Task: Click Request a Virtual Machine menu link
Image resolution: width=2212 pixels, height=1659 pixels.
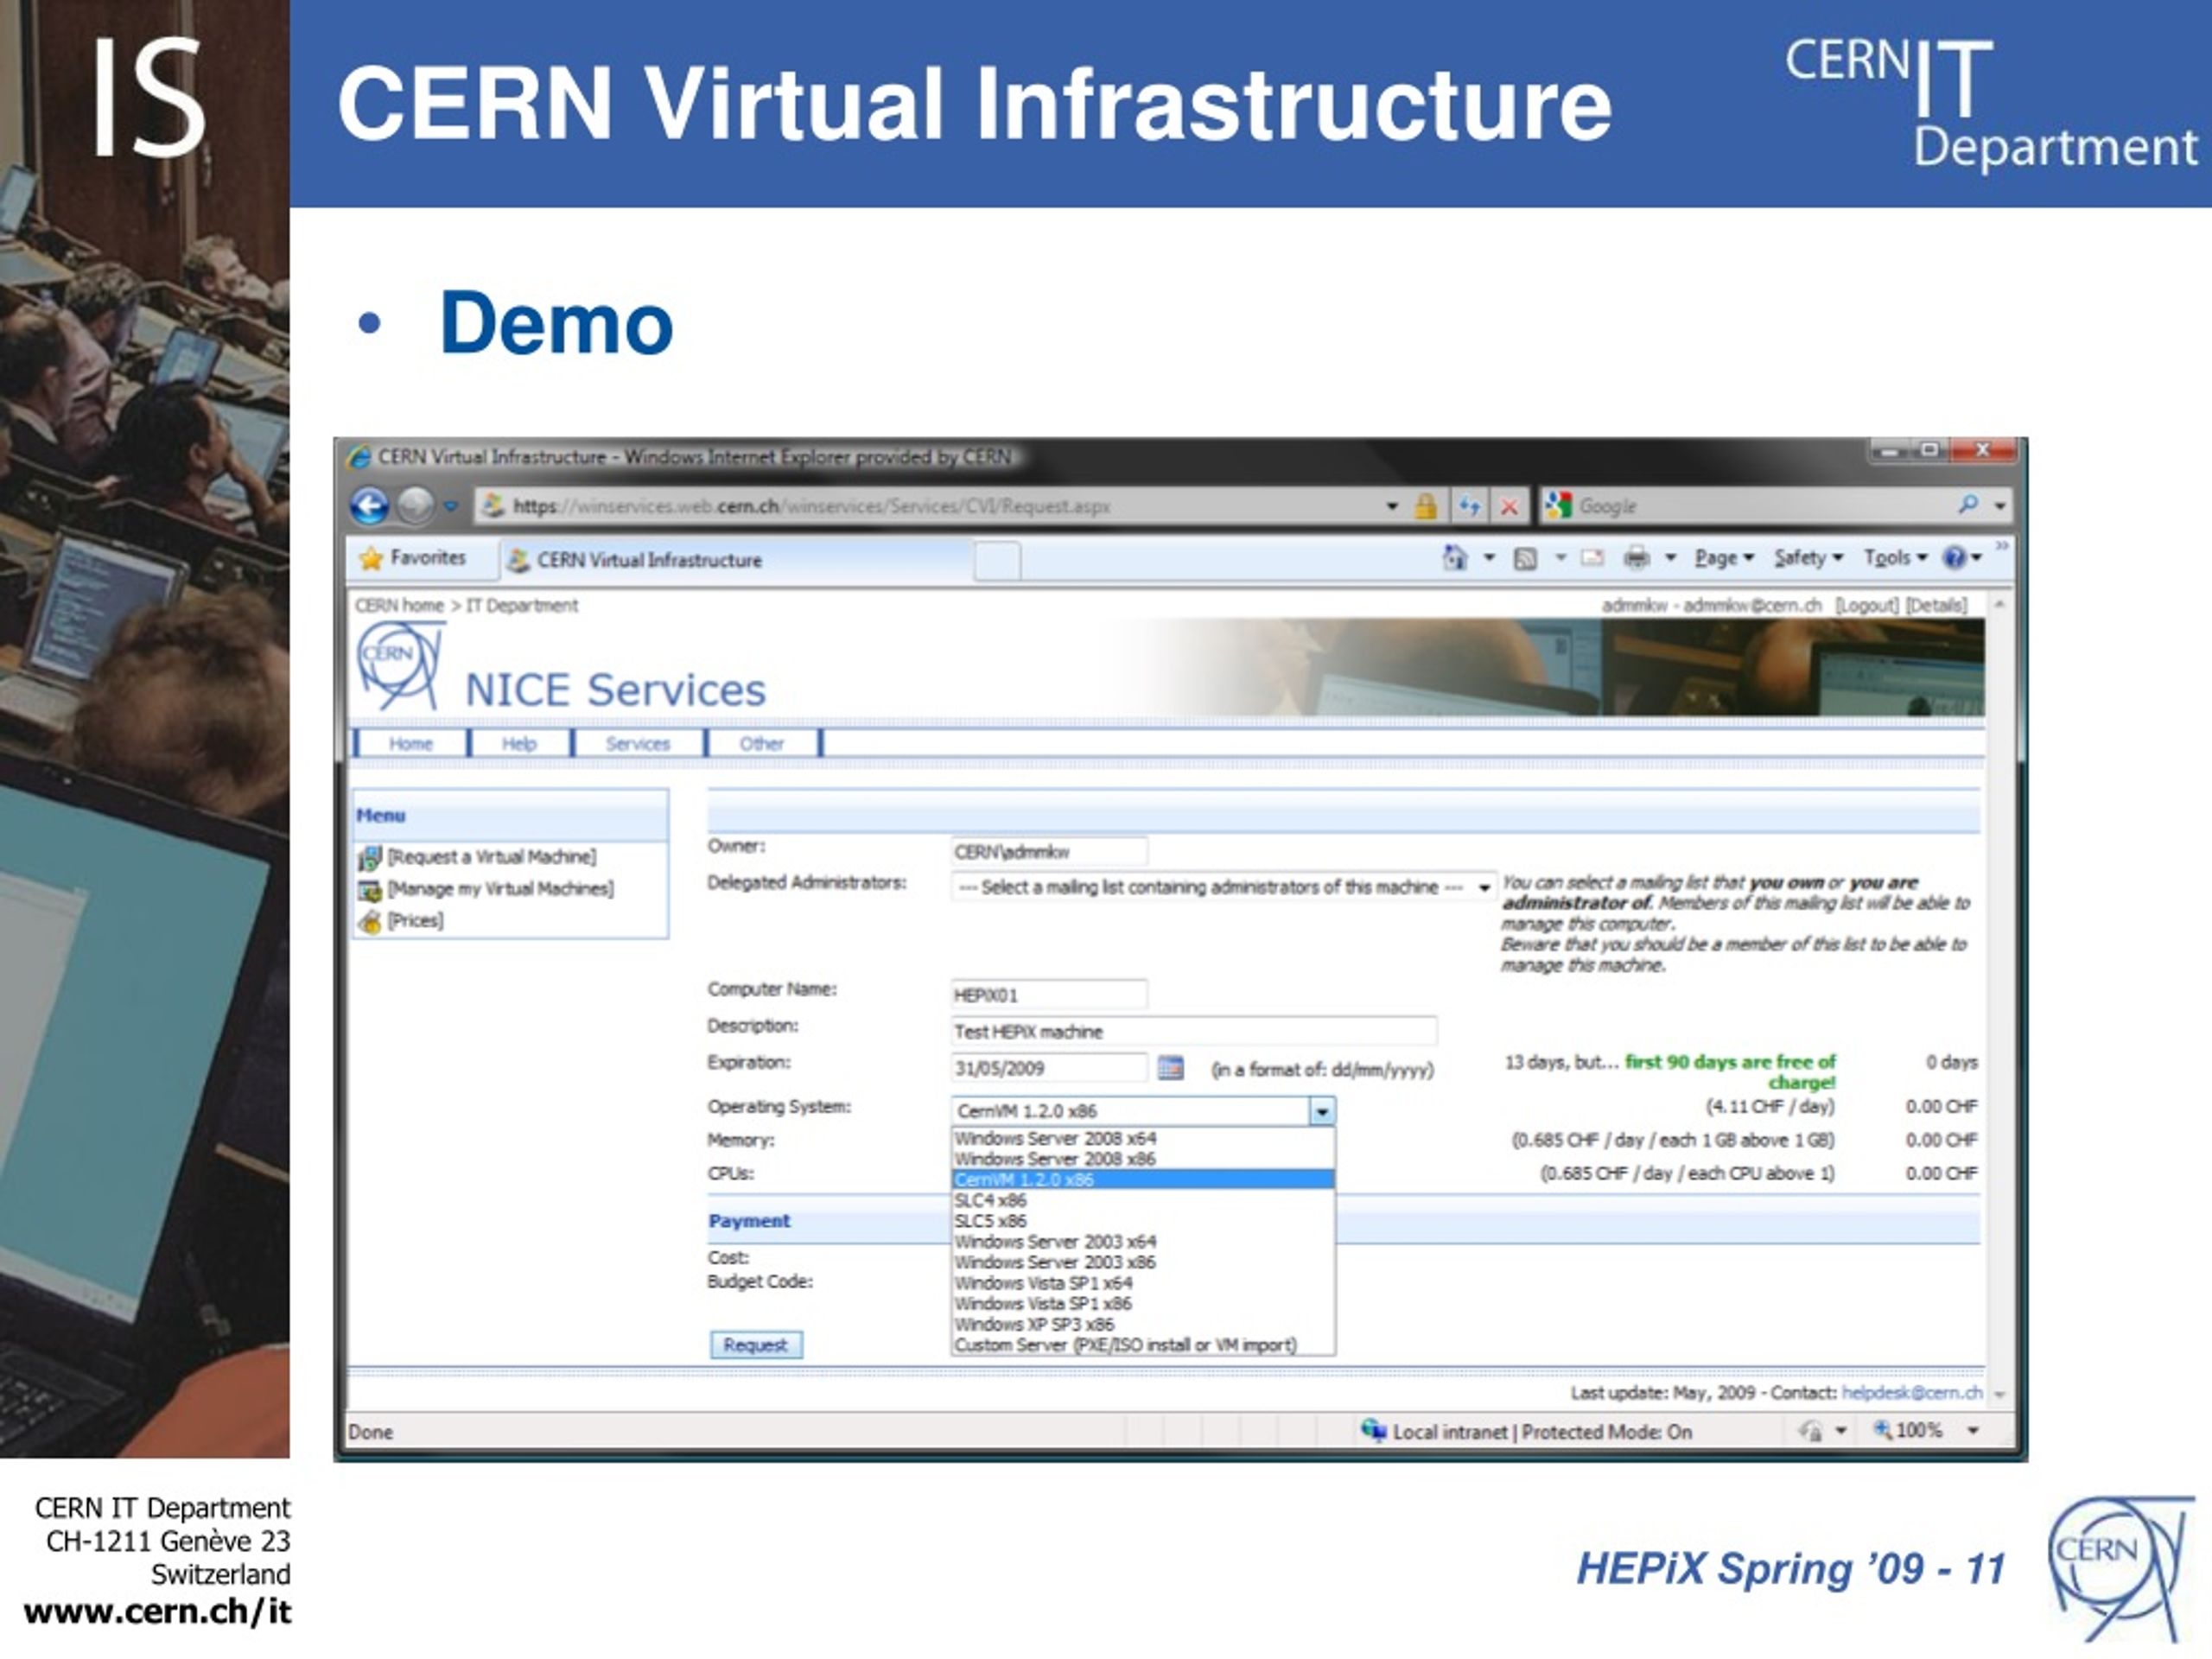Action: coord(492,857)
